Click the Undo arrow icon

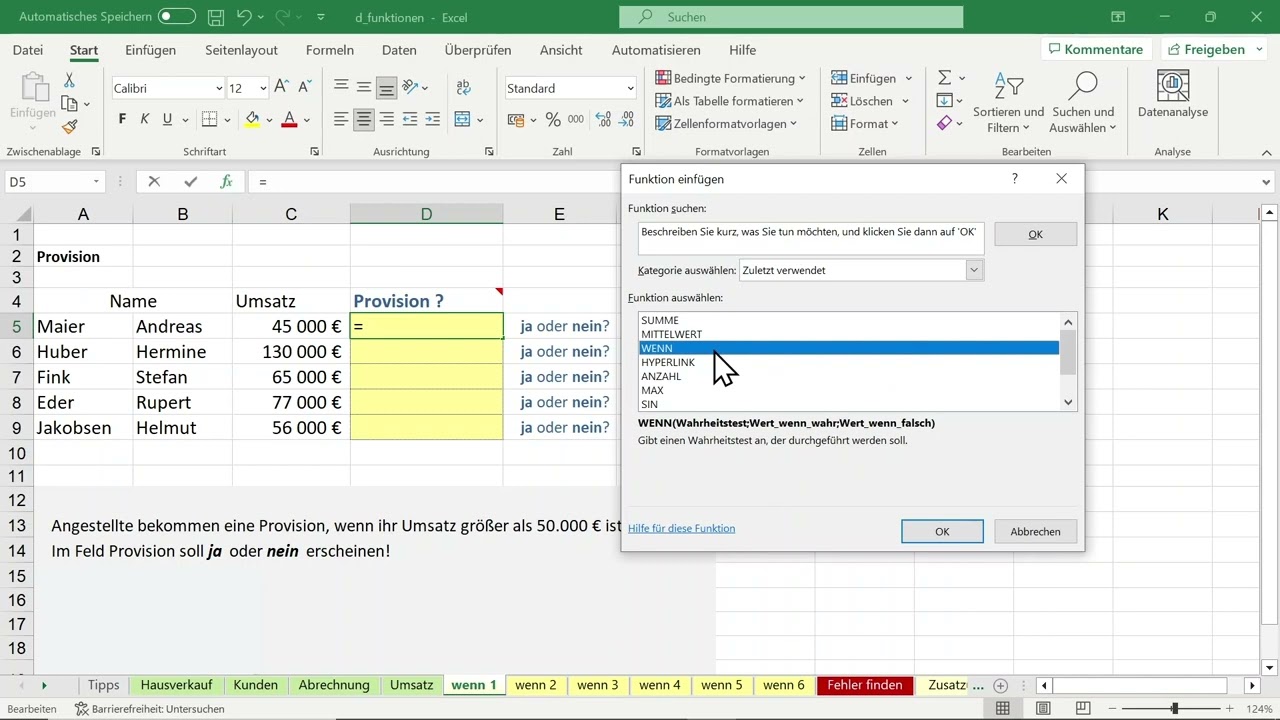[244, 17]
